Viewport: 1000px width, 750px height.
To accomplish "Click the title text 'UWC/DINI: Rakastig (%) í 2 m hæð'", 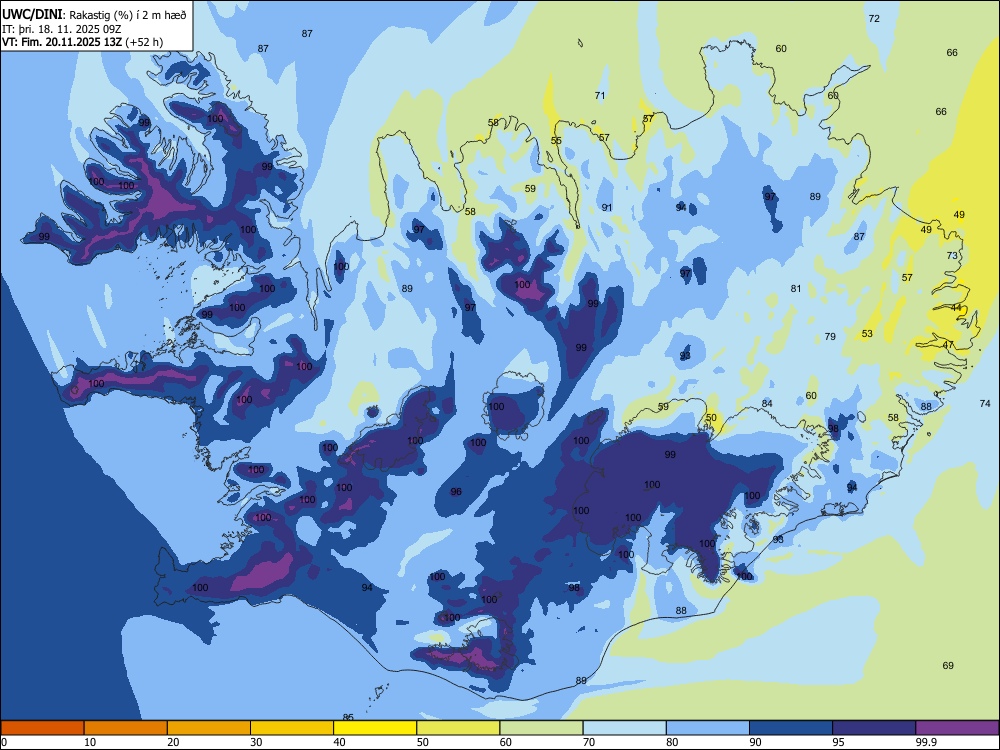I will coord(94,14).
